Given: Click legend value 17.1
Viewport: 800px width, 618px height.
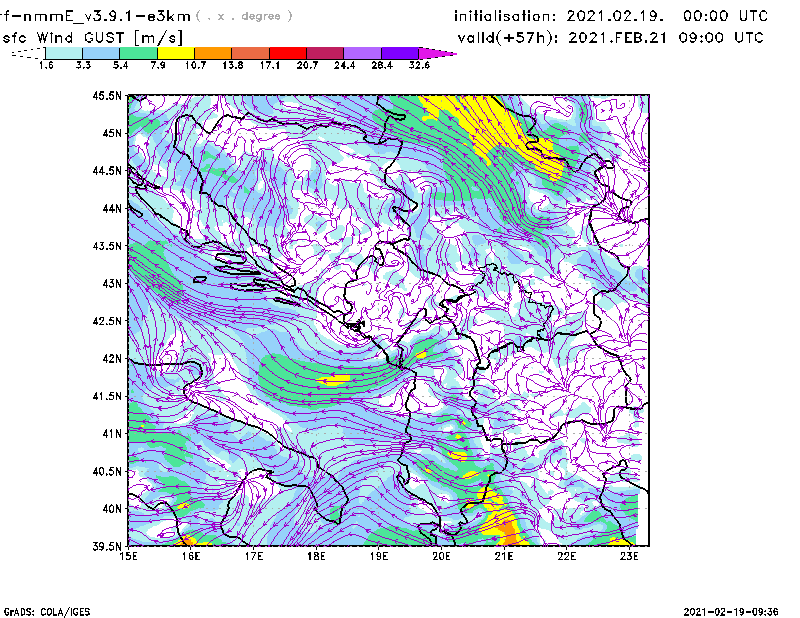Looking at the screenshot, I should [x=270, y=65].
